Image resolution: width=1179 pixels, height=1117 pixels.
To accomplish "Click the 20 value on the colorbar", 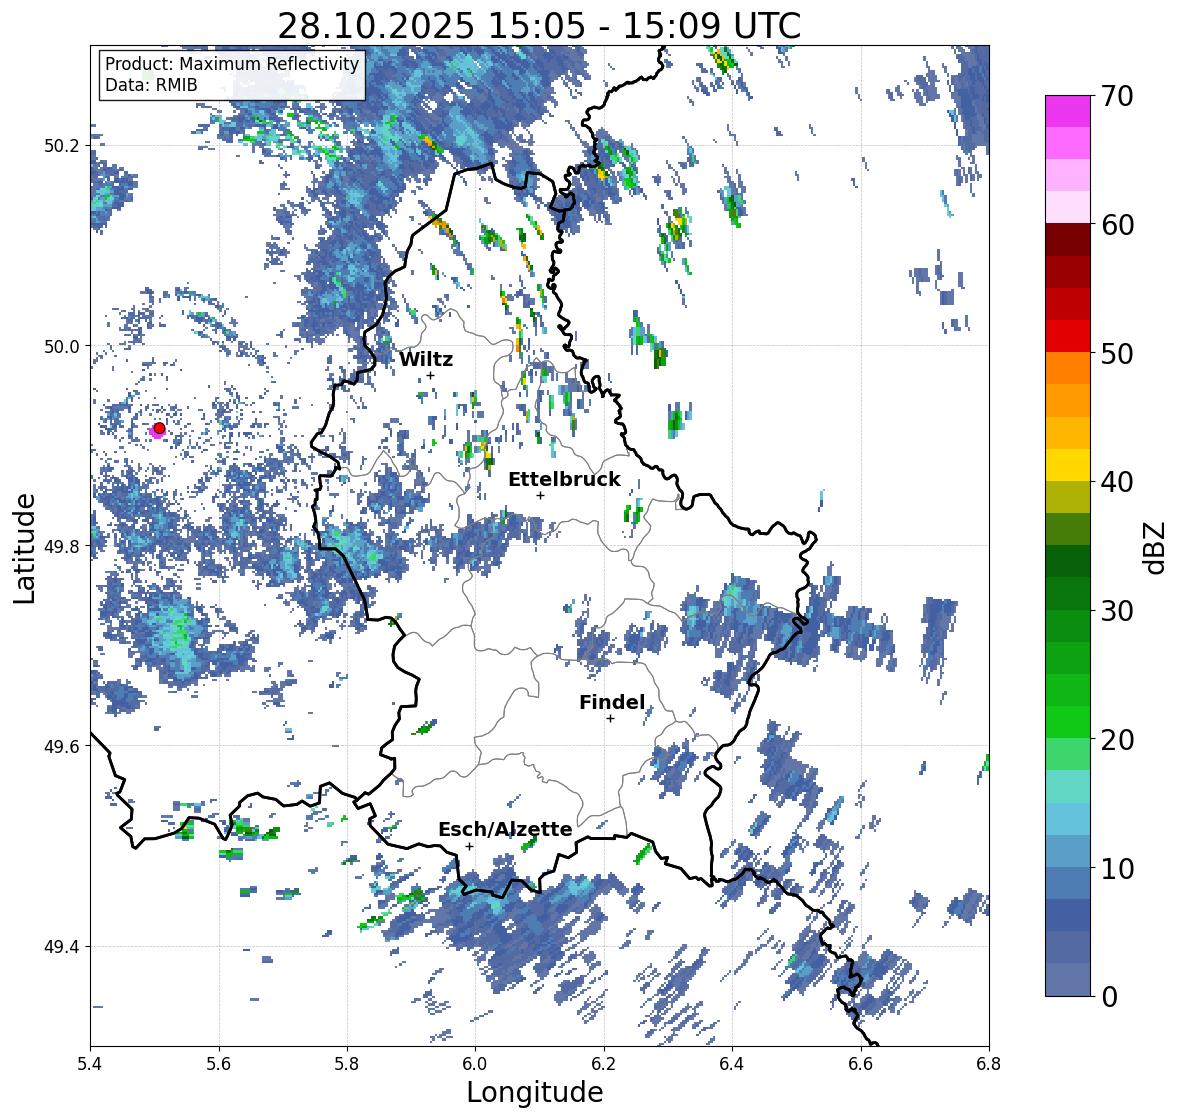I will pos(1117,740).
